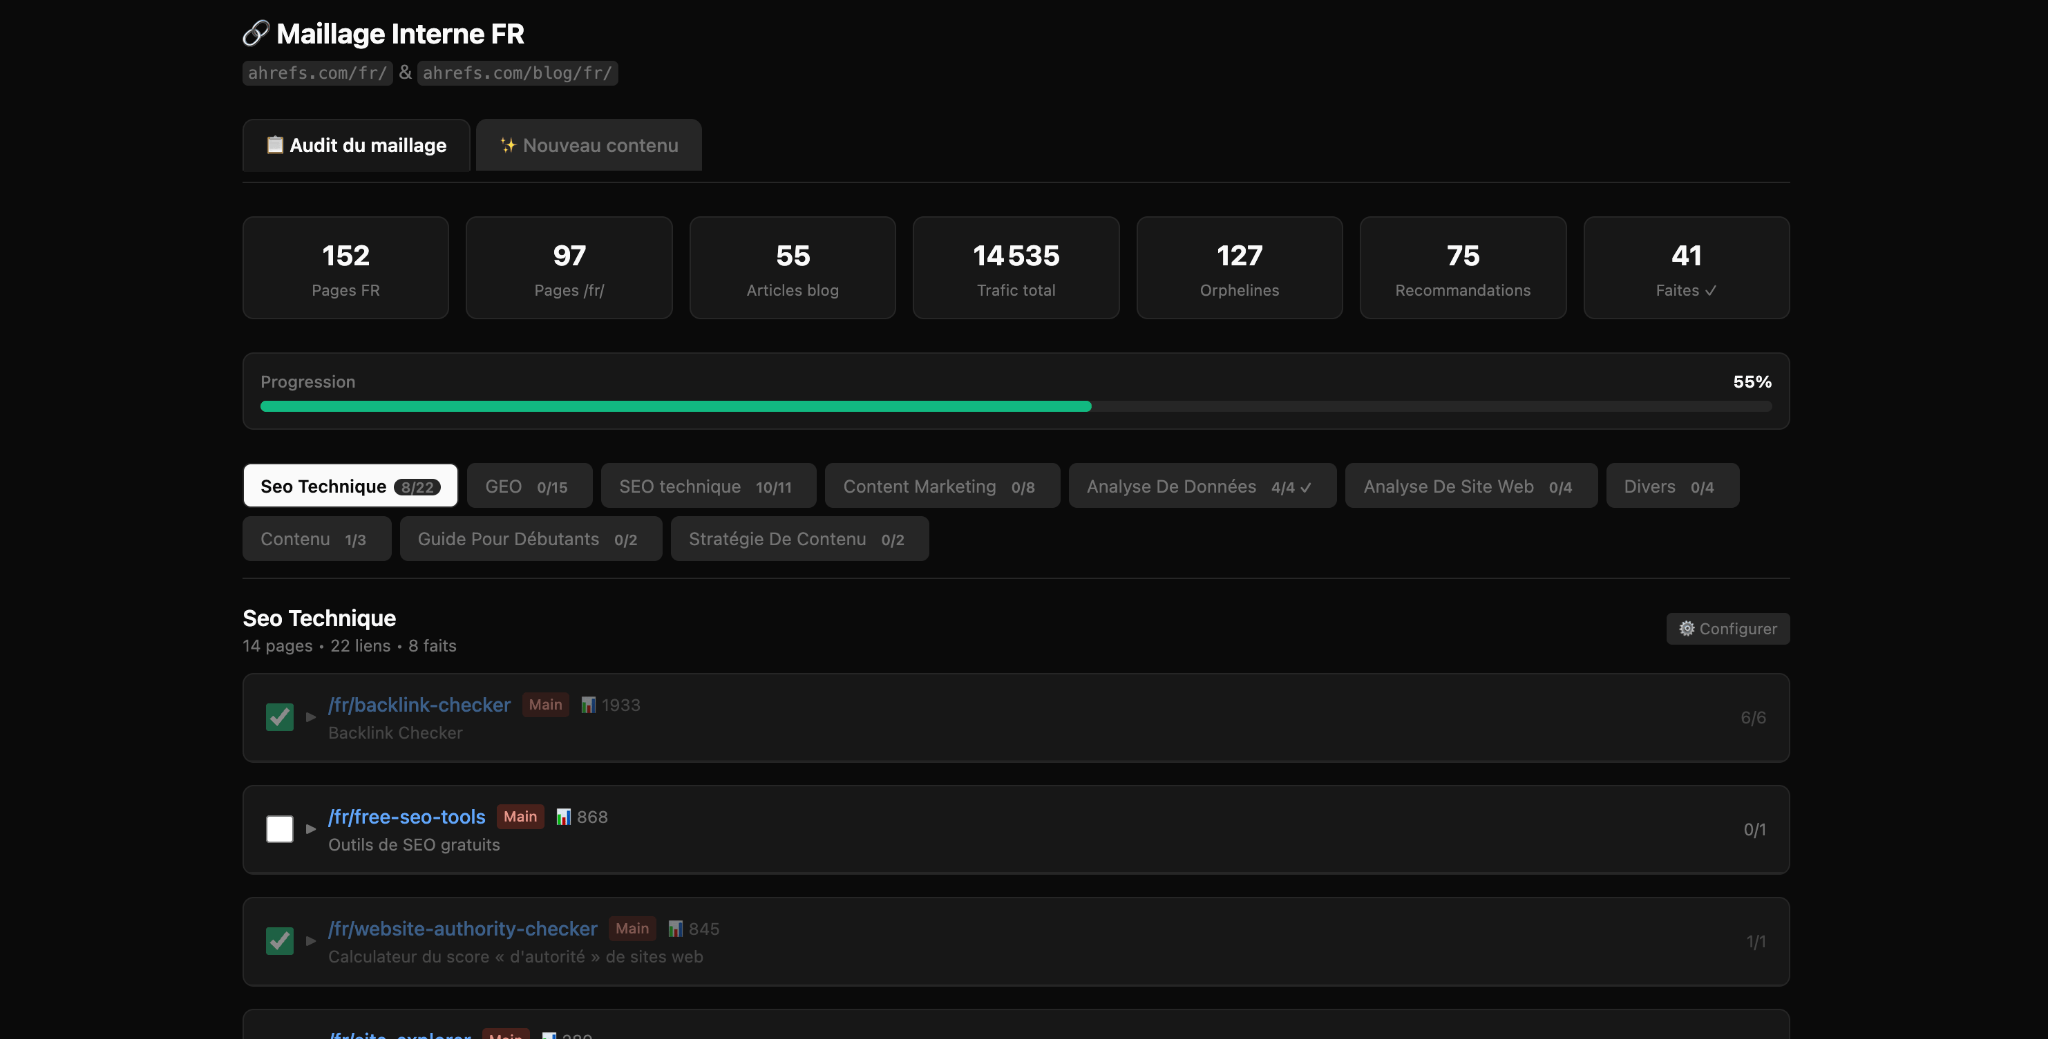Select Guide Pour Débutants 0/2 category
2048x1039 pixels.
point(531,538)
